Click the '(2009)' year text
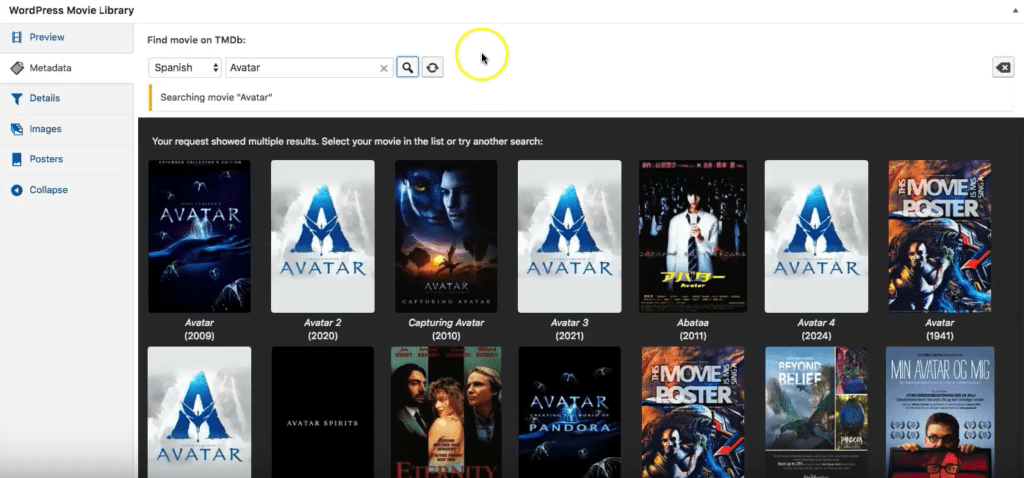This screenshot has width=1024, height=478. [199, 336]
